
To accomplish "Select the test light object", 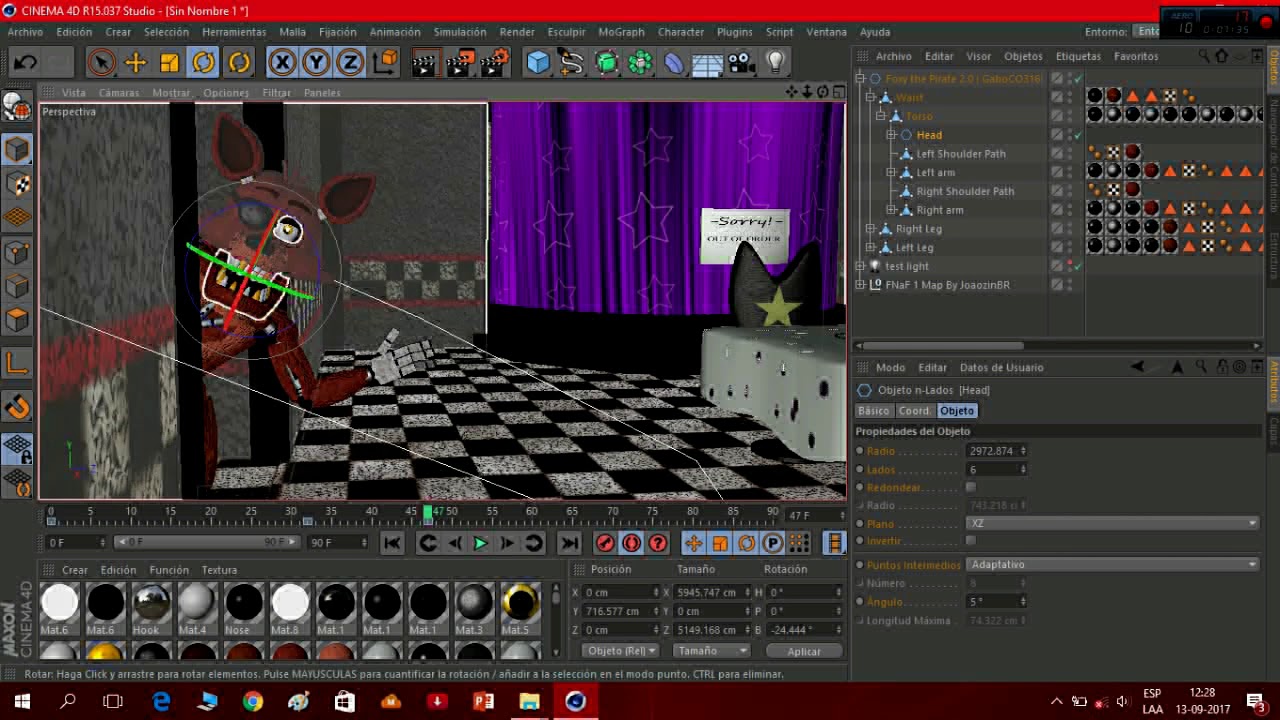I will (x=907, y=266).
